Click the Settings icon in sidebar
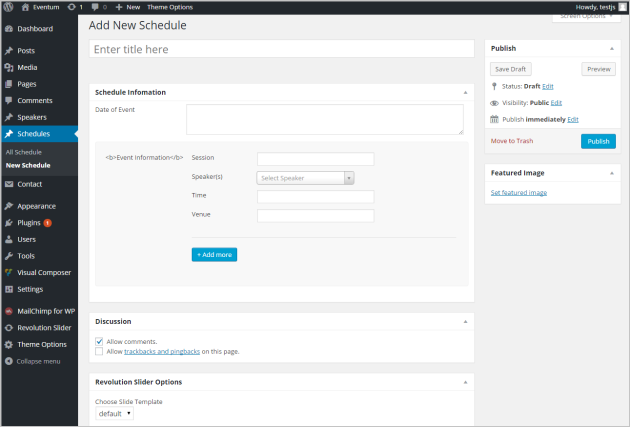Viewport: 630px width, 427px height. tap(9, 289)
